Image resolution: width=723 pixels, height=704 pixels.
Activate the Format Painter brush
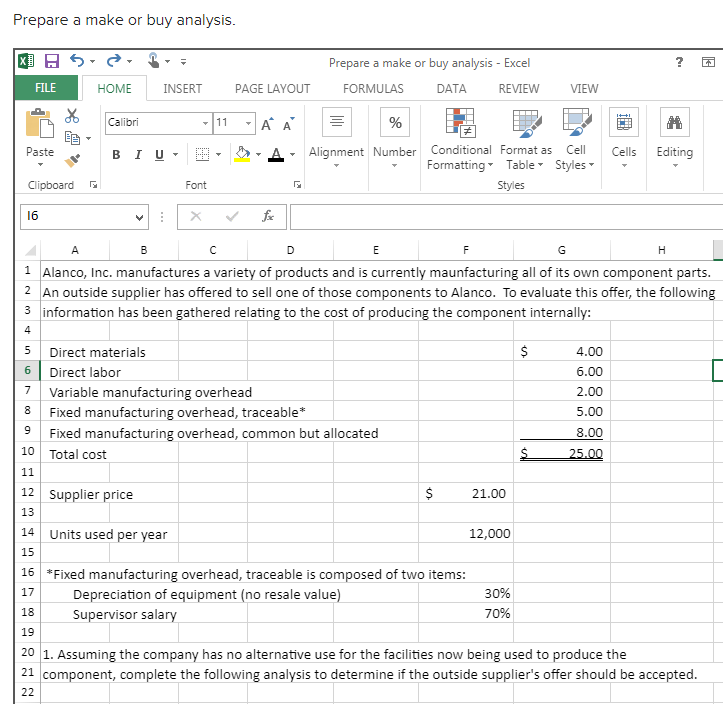[x=72, y=160]
